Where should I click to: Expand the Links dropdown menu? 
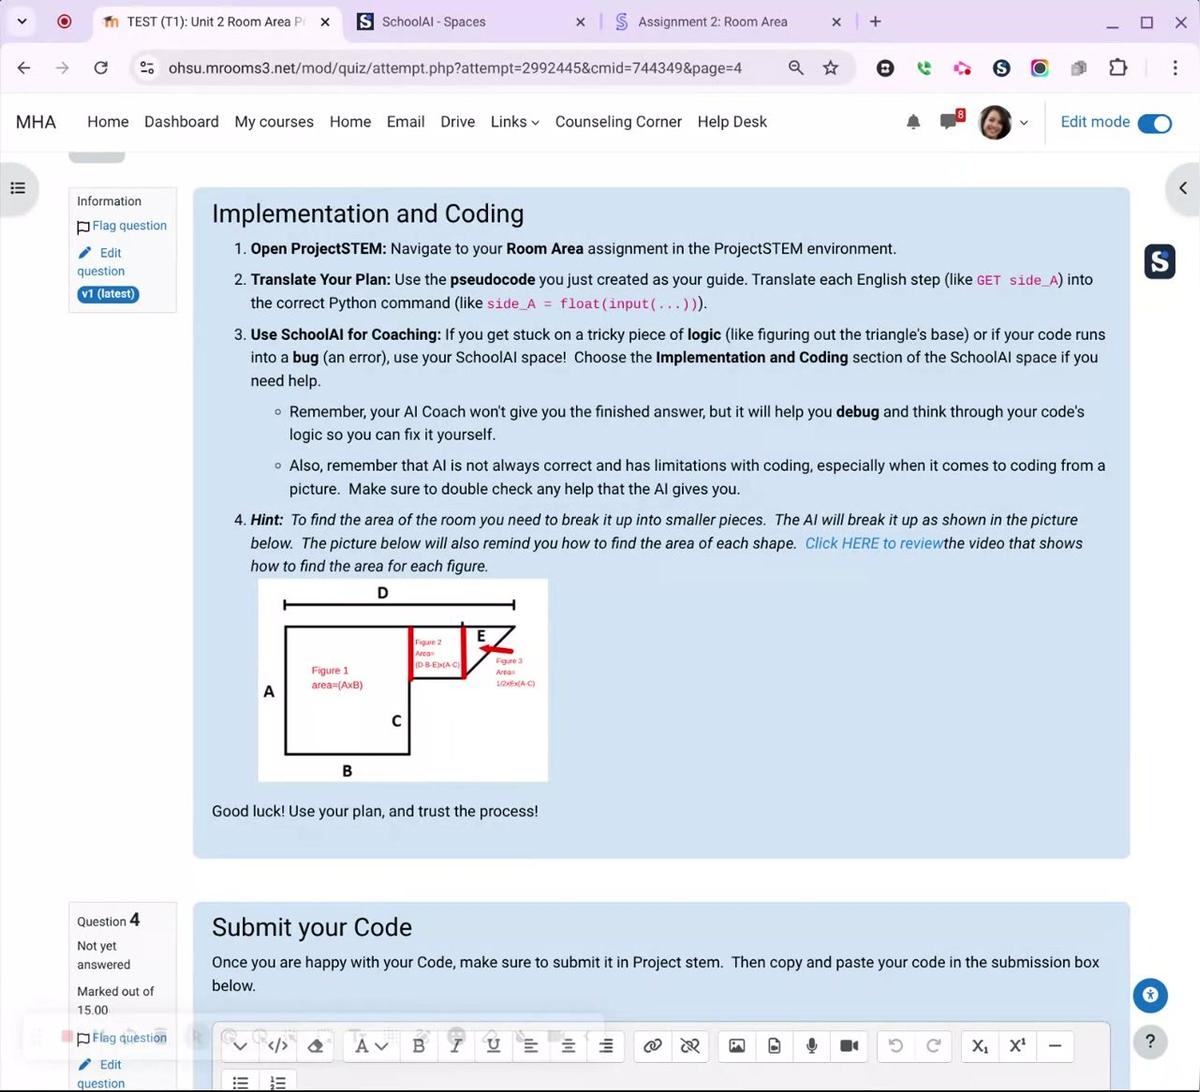tap(514, 122)
